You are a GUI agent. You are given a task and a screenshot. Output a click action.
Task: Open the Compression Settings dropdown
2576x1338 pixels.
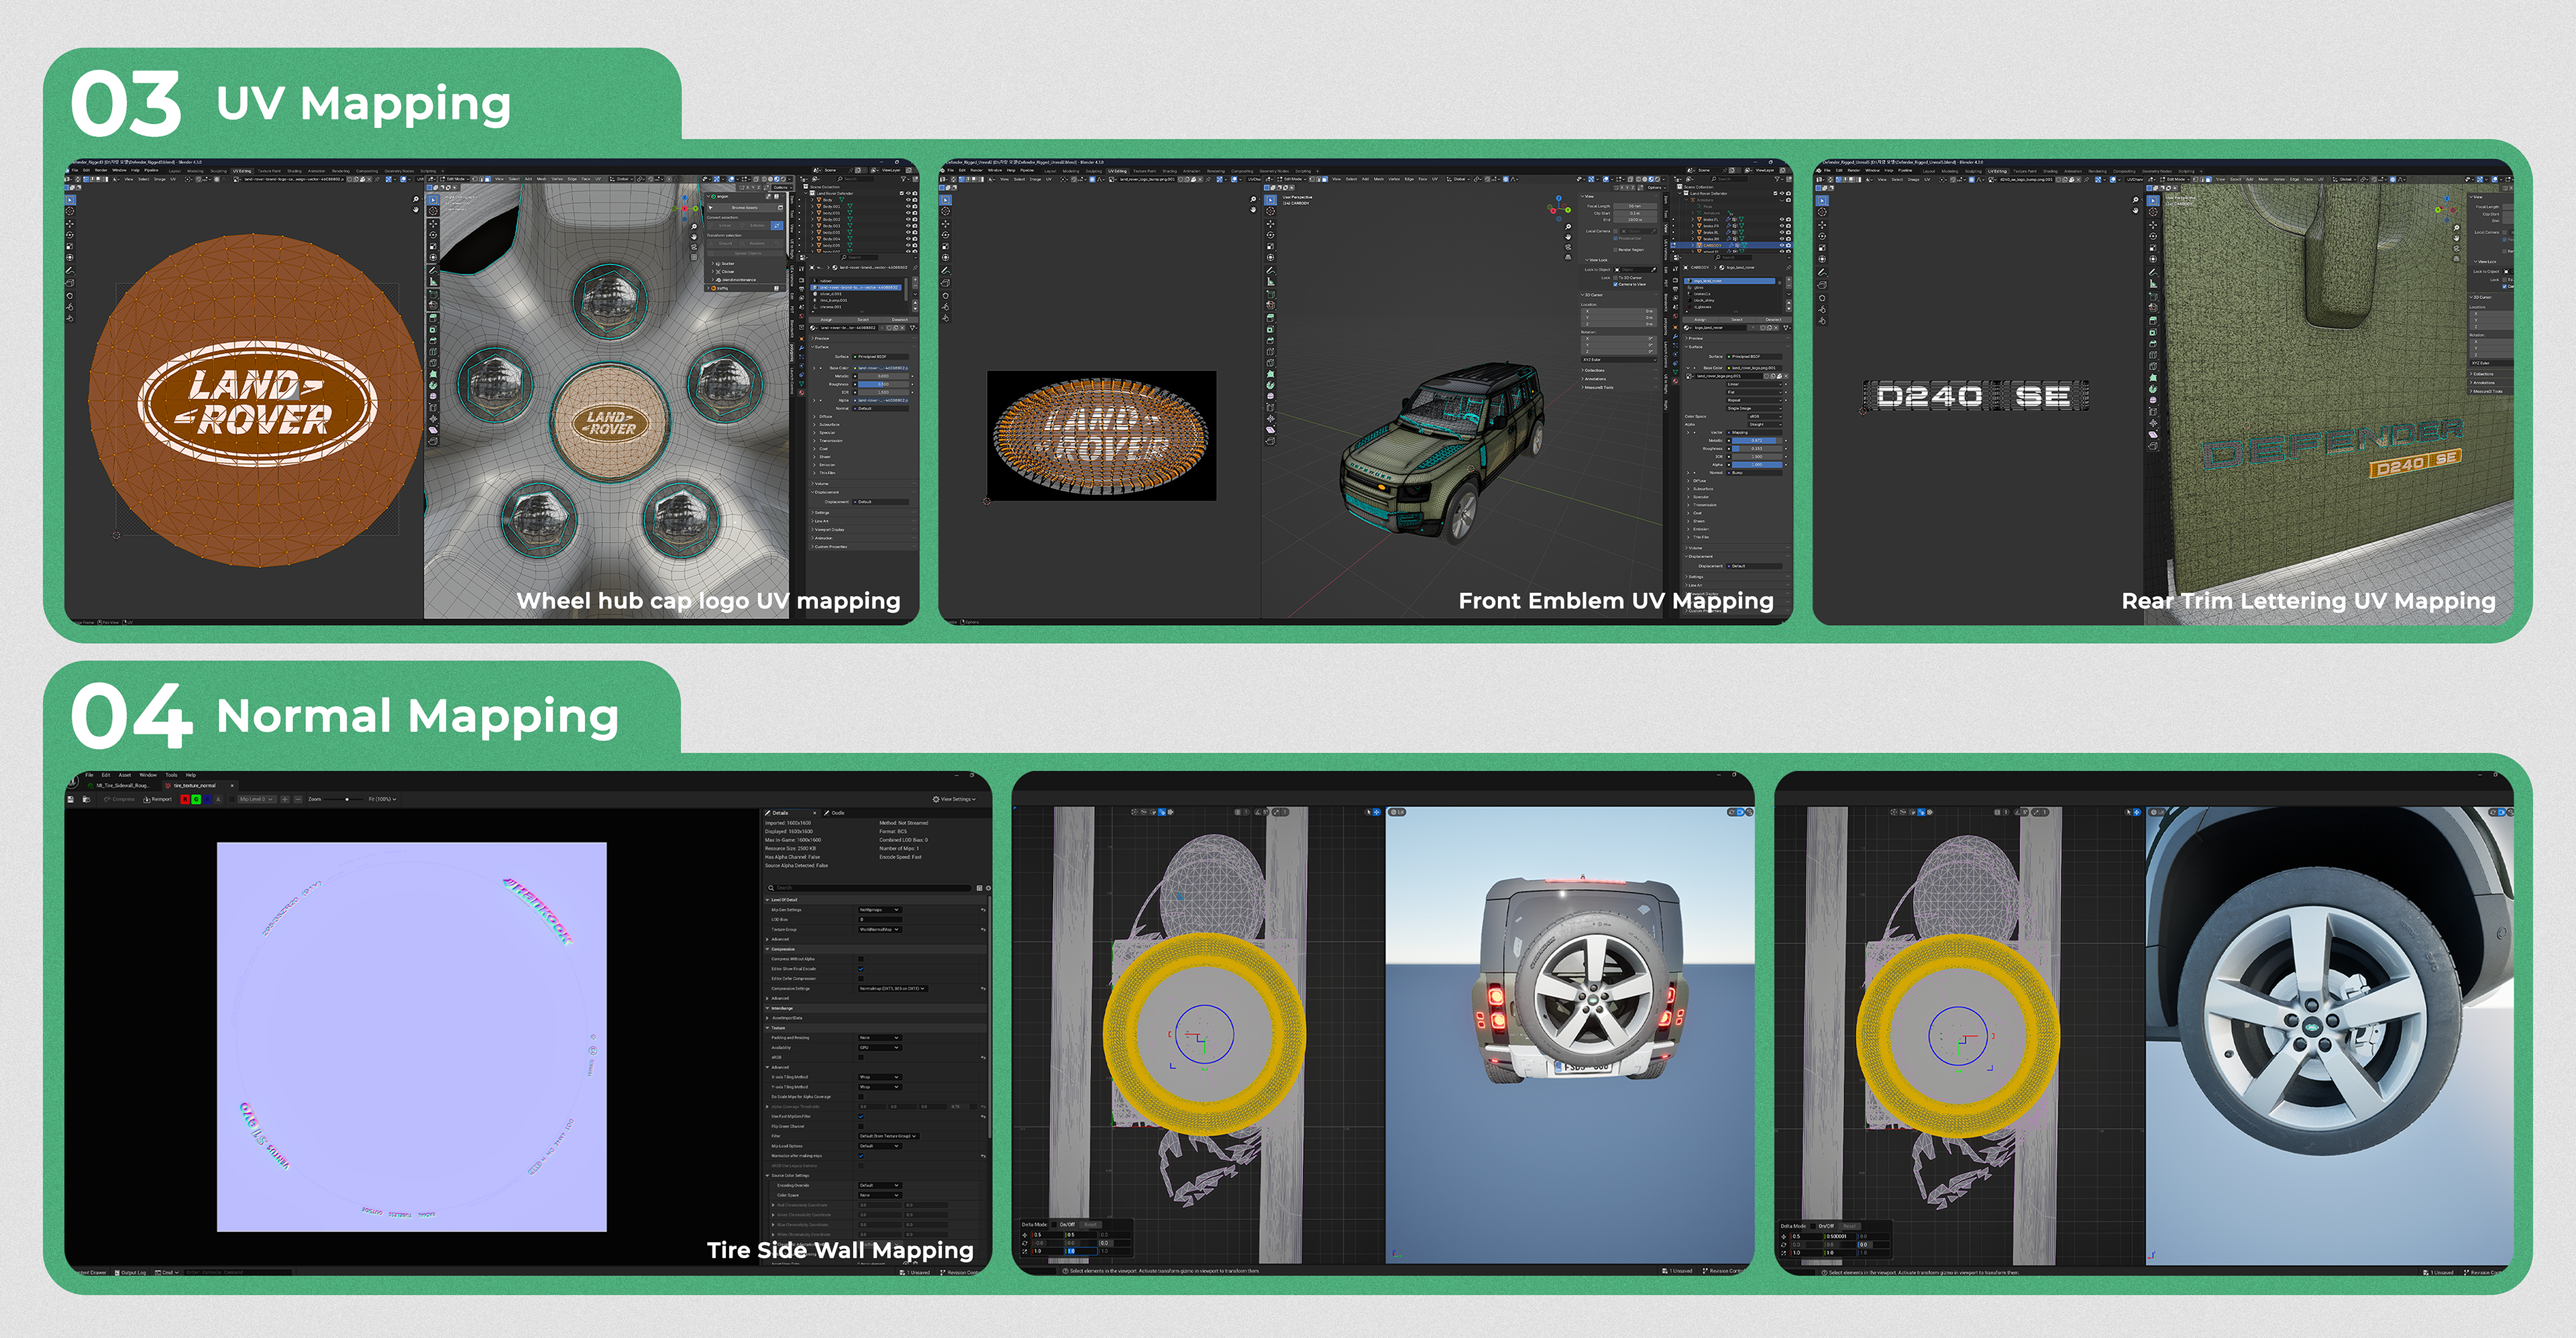coord(893,989)
